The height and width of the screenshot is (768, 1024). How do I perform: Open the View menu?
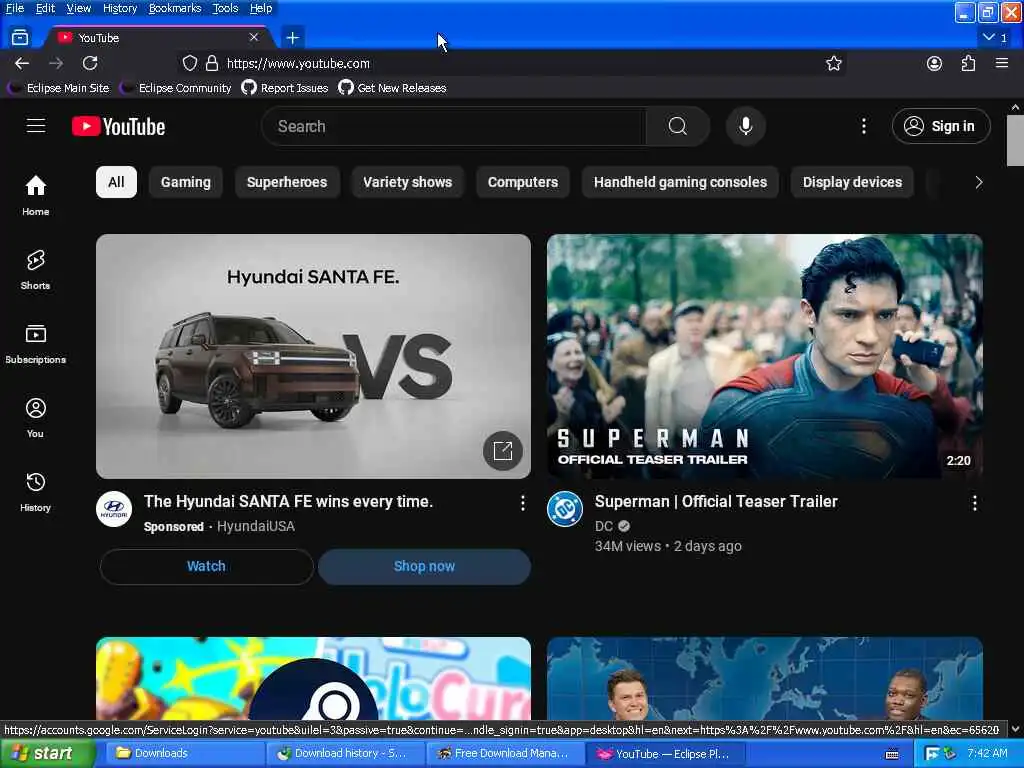coord(78,8)
